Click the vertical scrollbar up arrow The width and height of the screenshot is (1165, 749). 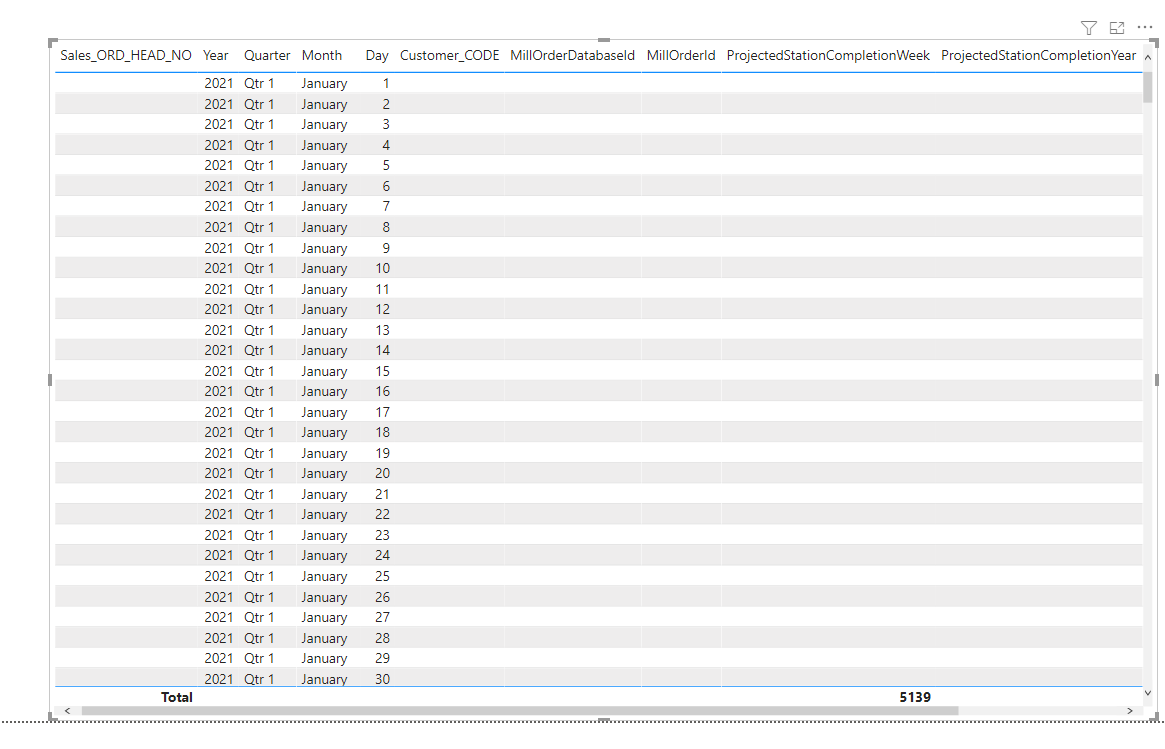pos(1148,57)
